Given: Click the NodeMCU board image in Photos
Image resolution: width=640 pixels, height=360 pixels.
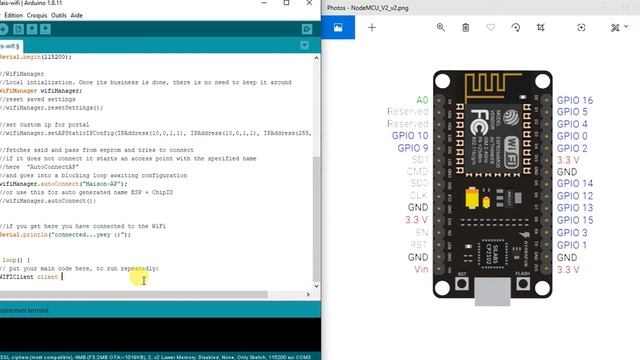Looking at the screenshot, I should [492, 187].
